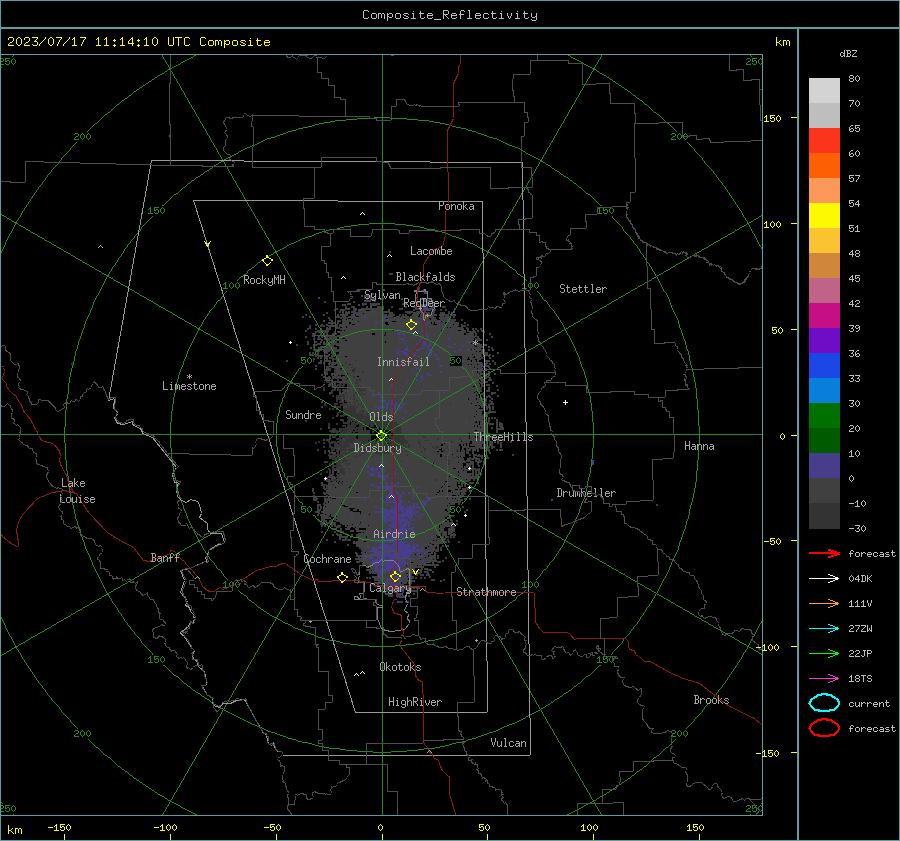Viewport: 900px width, 841px height.
Task: Select the blue 33-36 dBZ swatch
Action: point(824,365)
